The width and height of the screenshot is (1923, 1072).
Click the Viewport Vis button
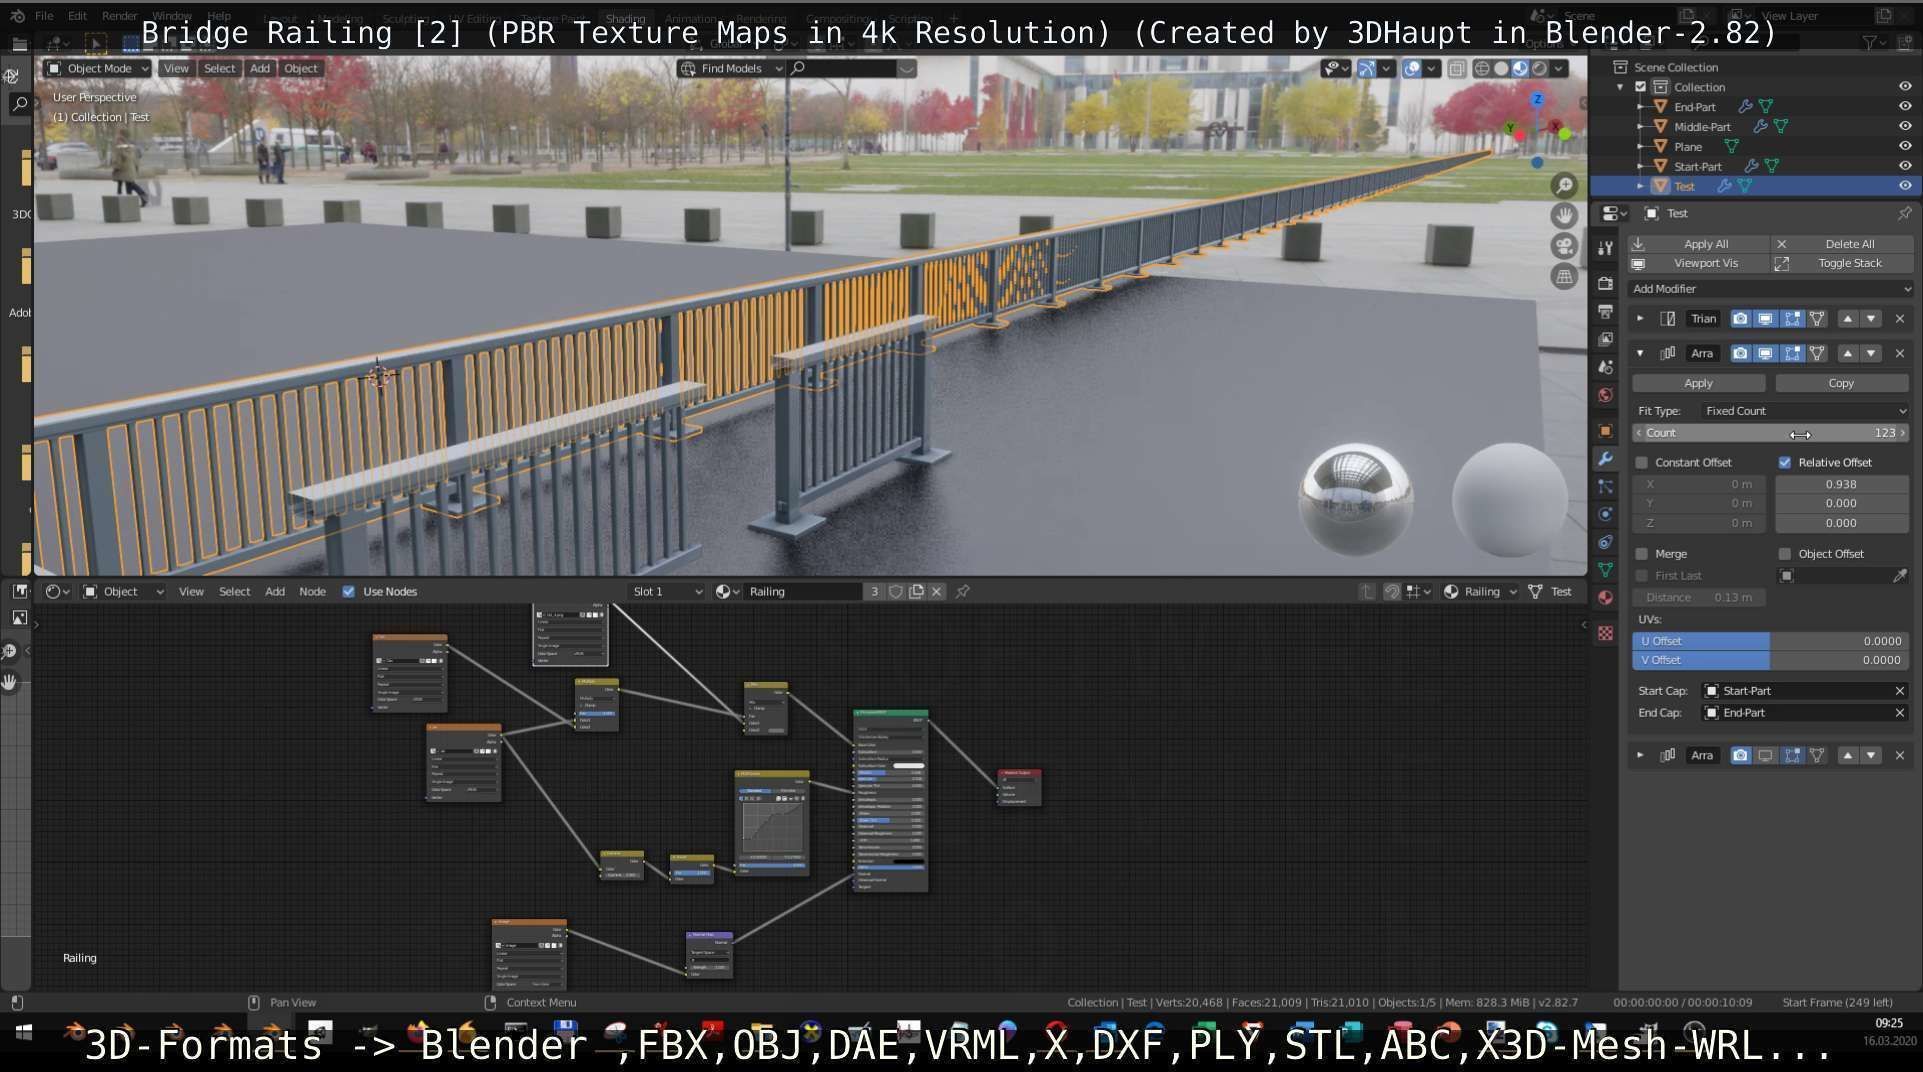pyautogui.click(x=1698, y=264)
